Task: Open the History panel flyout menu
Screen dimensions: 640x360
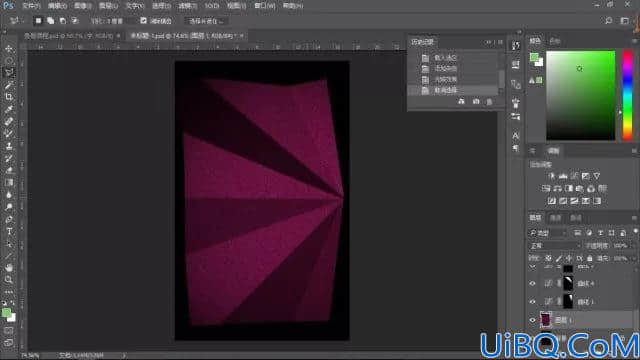Action: 500,42
